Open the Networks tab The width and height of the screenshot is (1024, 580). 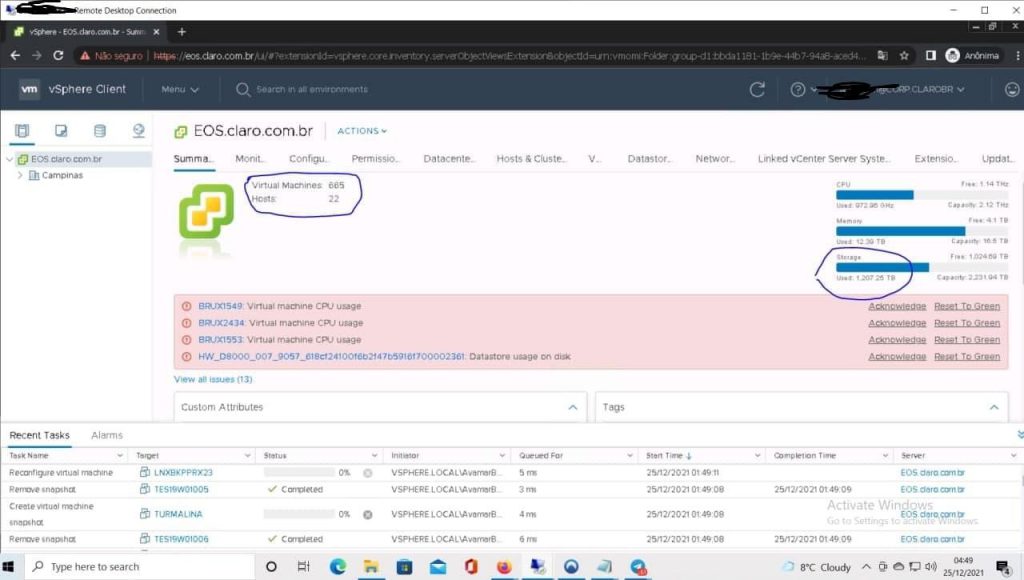[x=715, y=159]
